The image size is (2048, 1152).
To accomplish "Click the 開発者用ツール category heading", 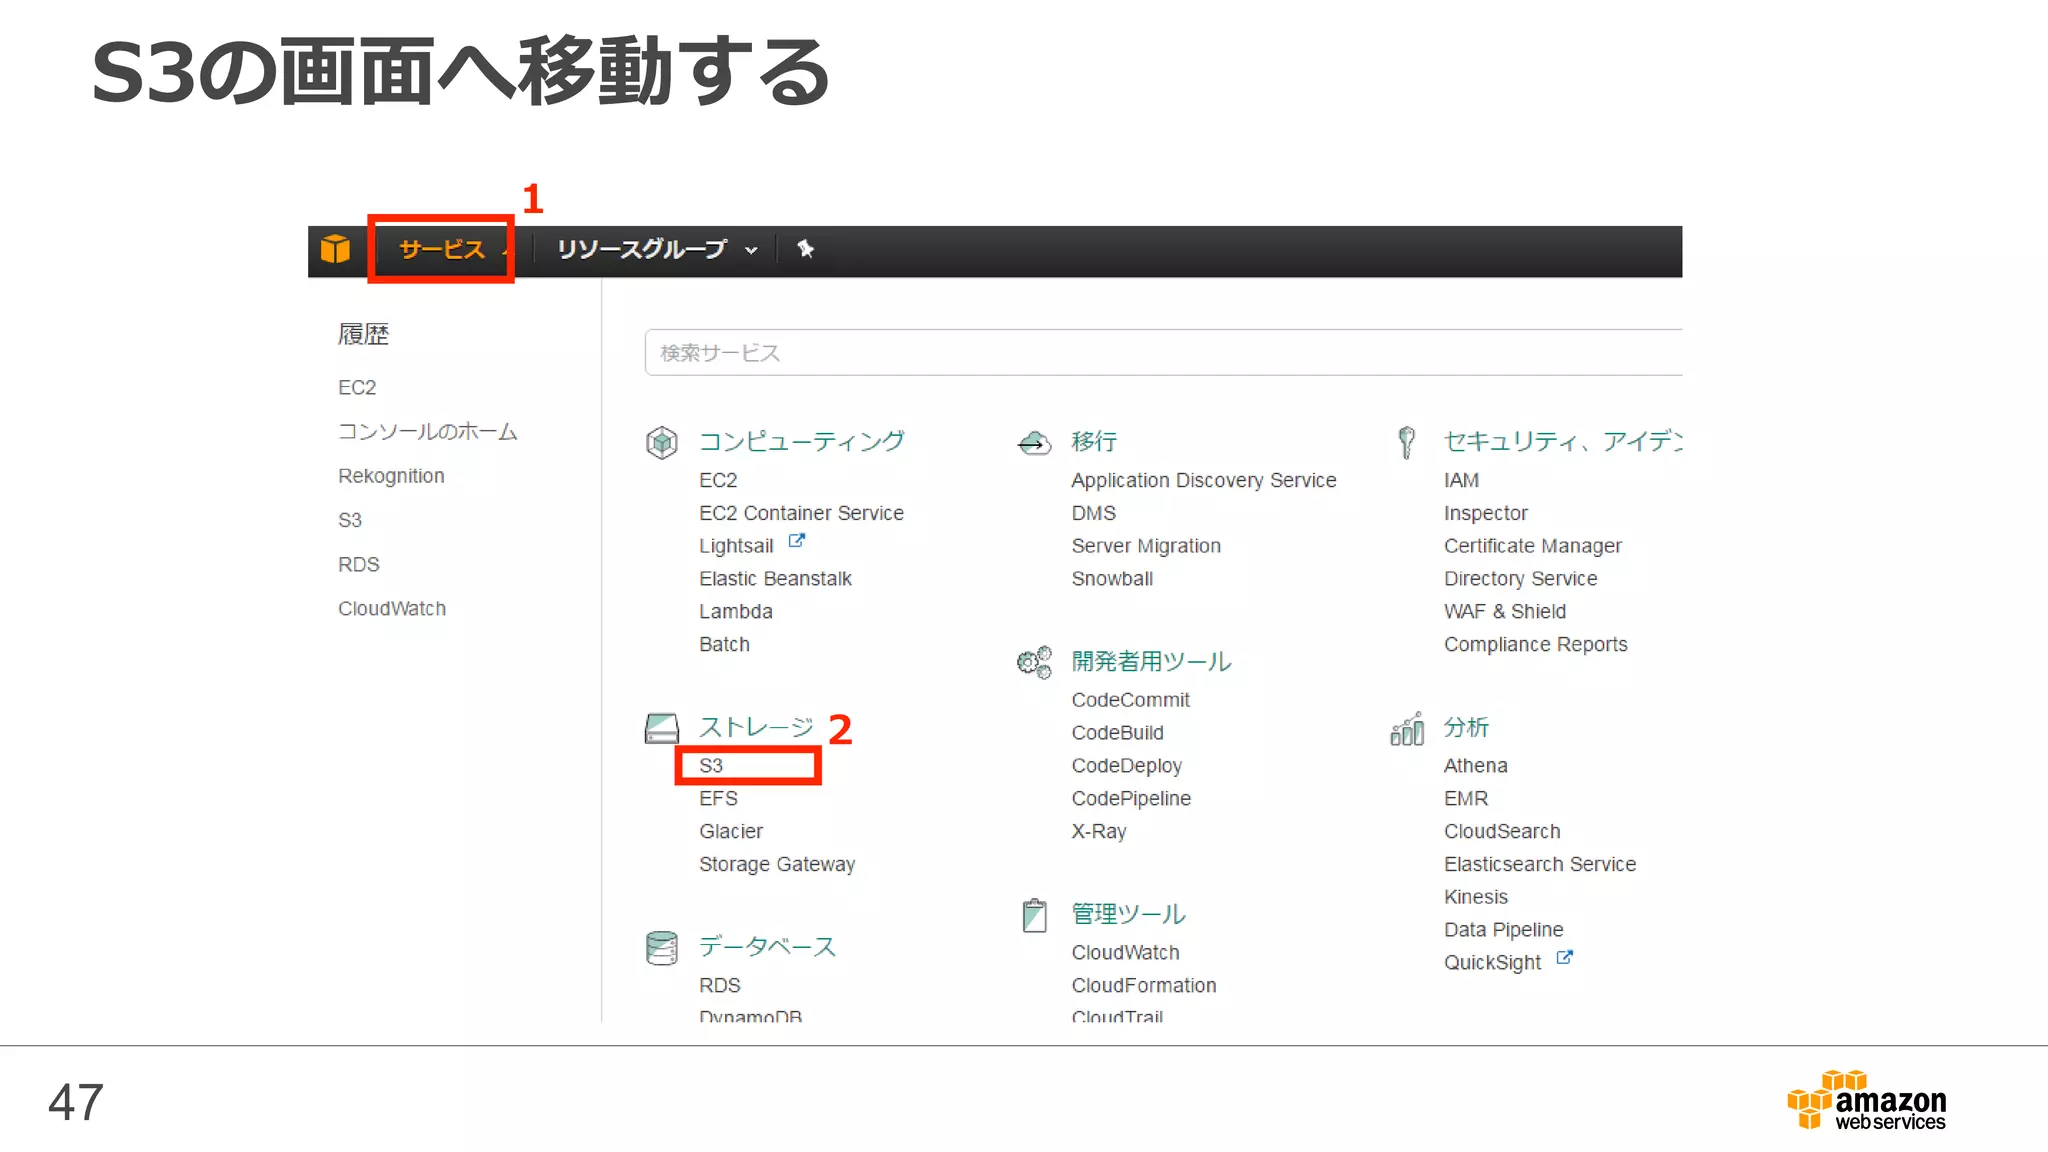I will coord(1152,662).
